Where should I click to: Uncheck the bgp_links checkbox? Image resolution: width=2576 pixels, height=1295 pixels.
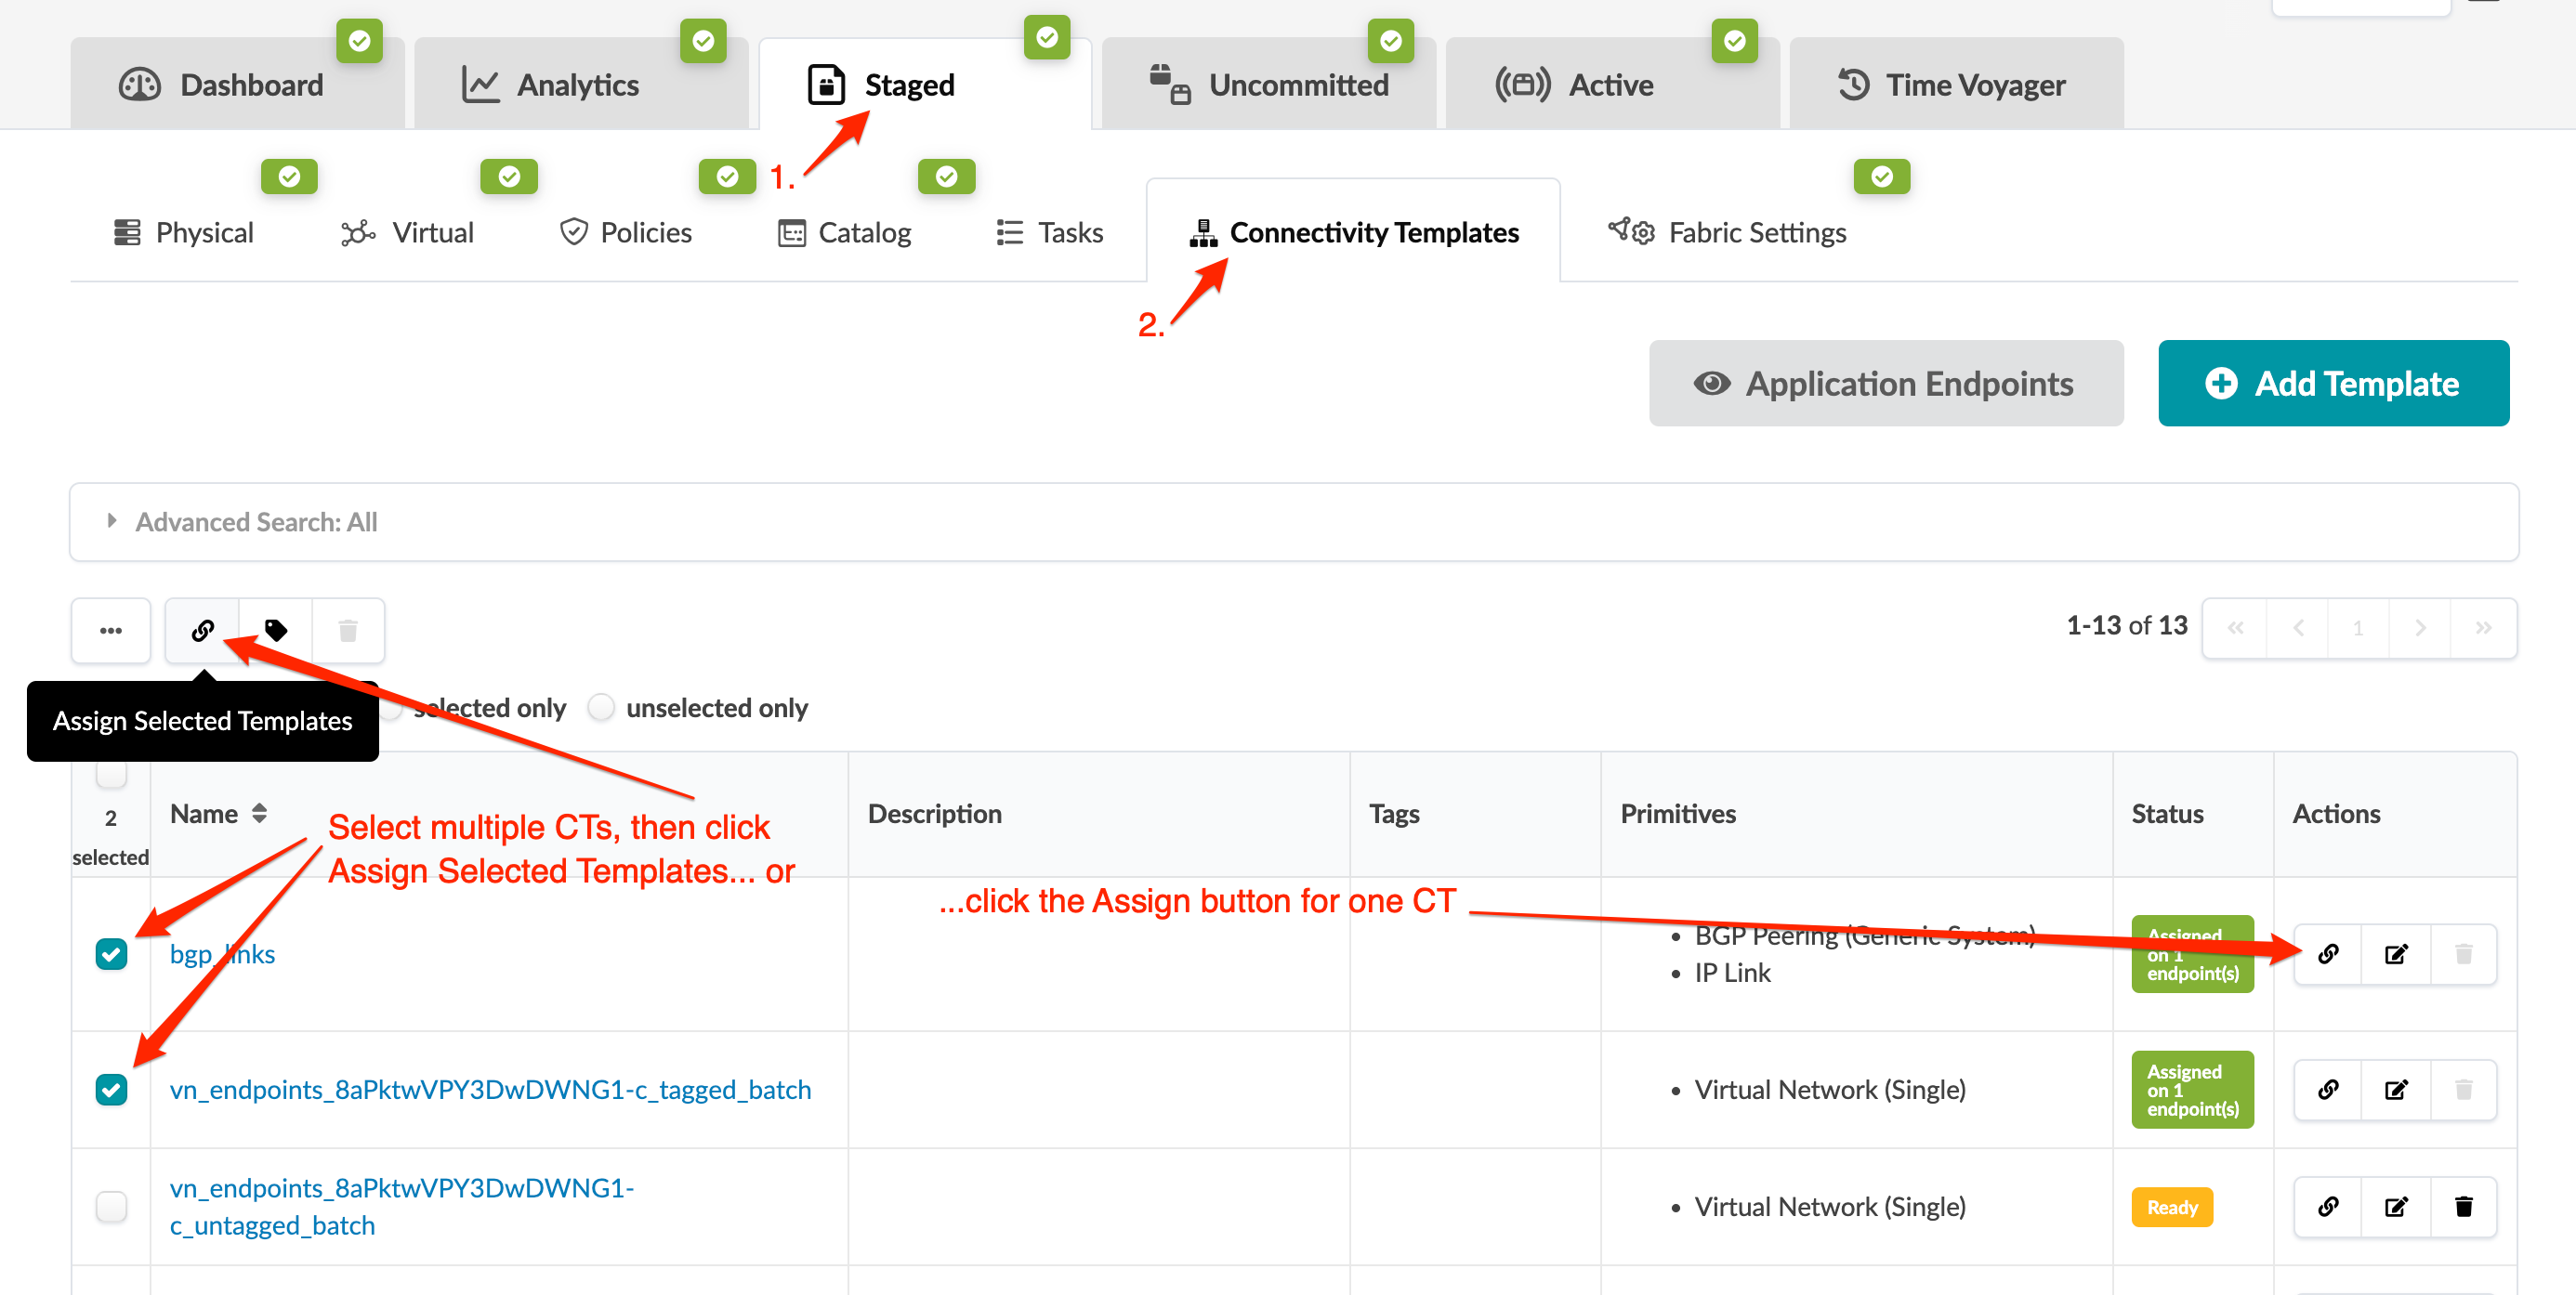[x=111, y=954]
